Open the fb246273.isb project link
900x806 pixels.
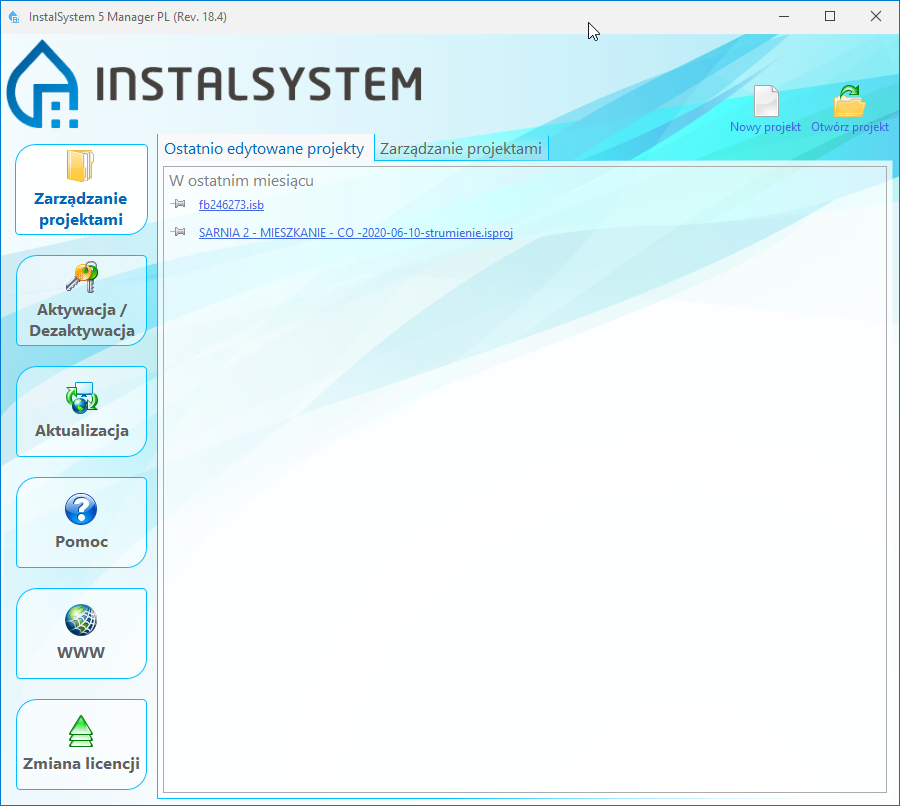[231, 205]
